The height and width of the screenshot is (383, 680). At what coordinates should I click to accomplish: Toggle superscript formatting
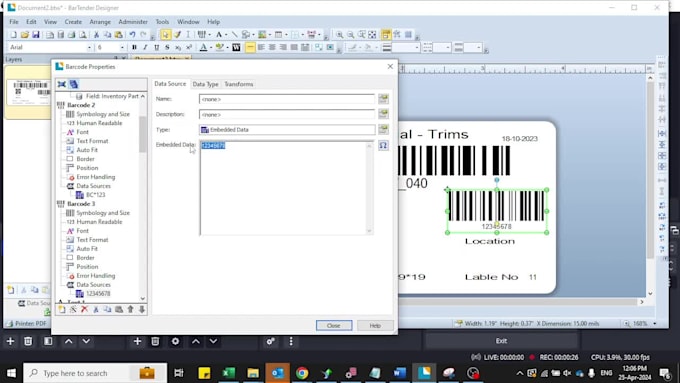(x=189, y=47)
